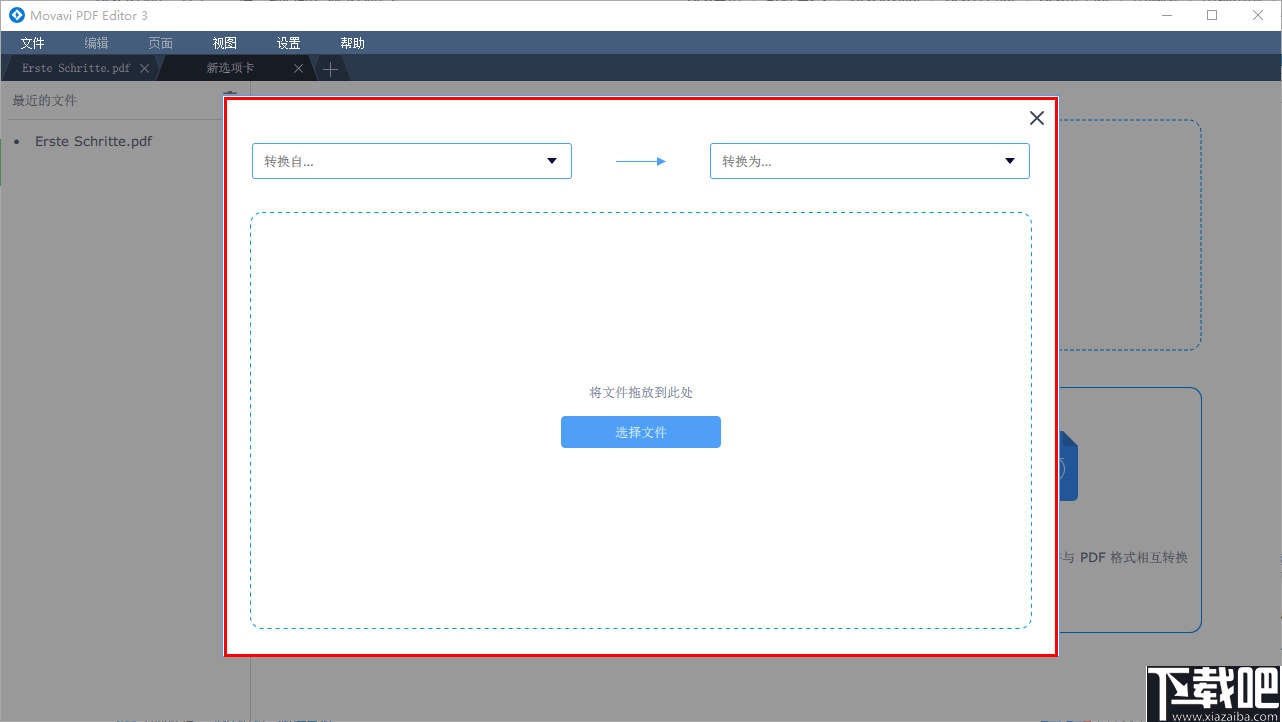Image resolution: width=1282 pixels, height=722 pixels.
Task: Open the 设置 menu
Action: tap(288, 42)
